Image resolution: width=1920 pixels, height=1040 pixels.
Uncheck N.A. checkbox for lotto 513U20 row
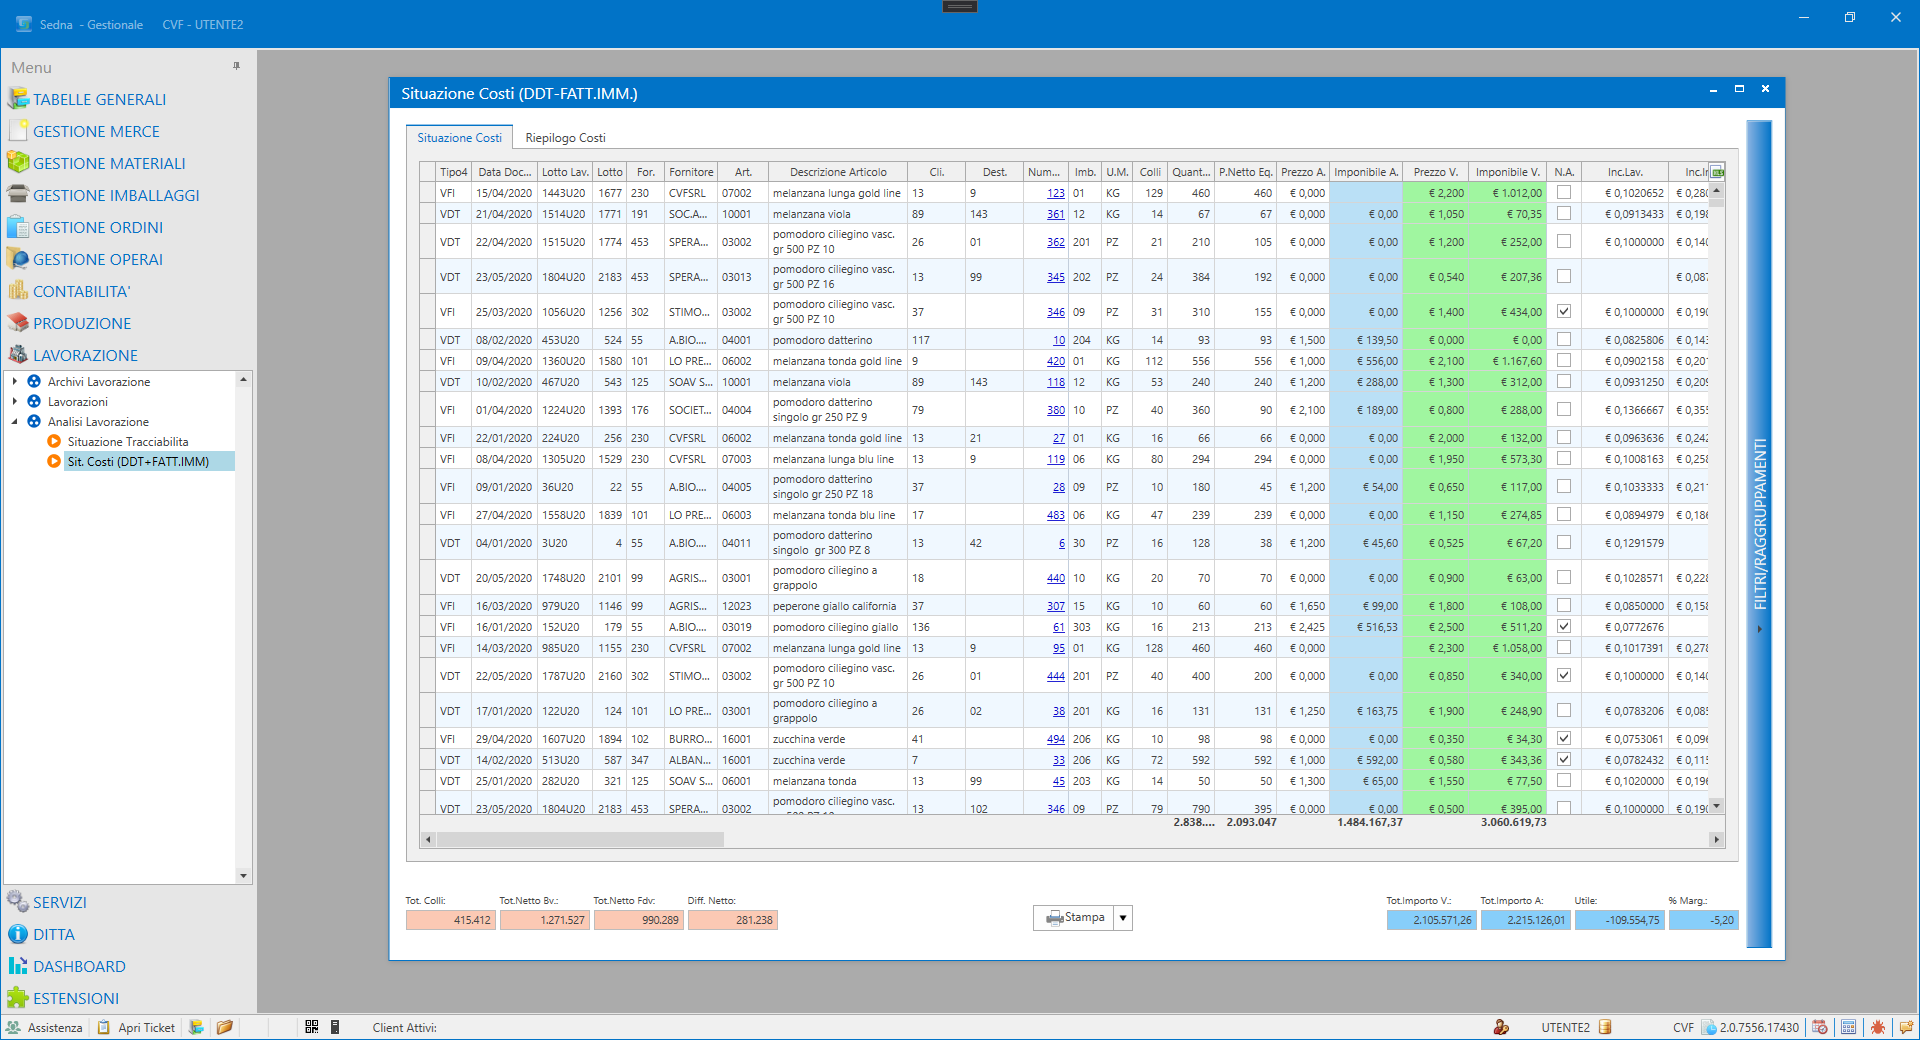click(1564, 759)
